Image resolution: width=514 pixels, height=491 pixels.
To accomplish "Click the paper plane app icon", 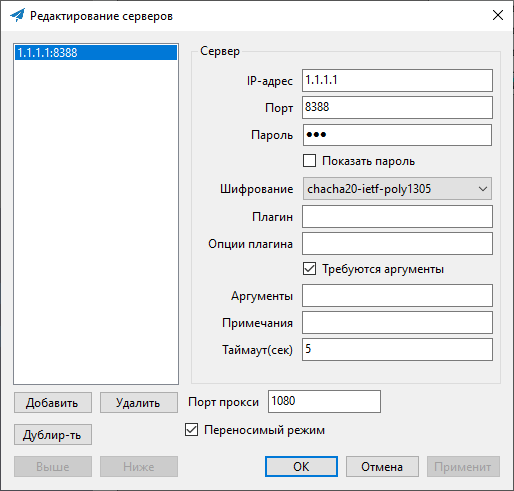I will (x=18, y=15).
